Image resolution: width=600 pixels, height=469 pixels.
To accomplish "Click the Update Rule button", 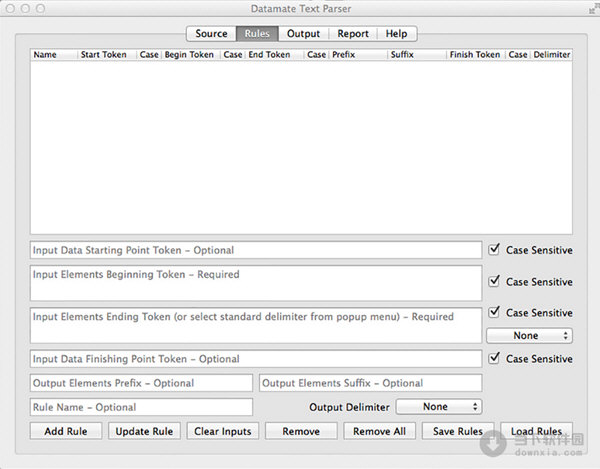I will point(144,431).
